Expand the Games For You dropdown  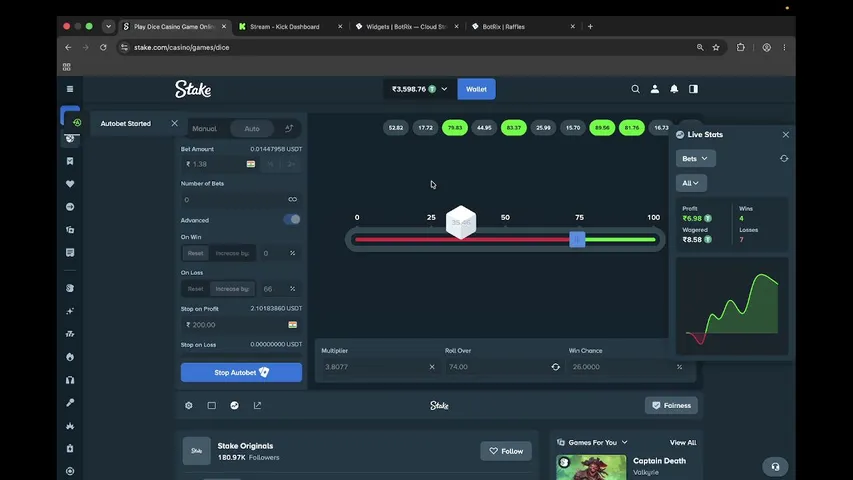coord(625,442)
